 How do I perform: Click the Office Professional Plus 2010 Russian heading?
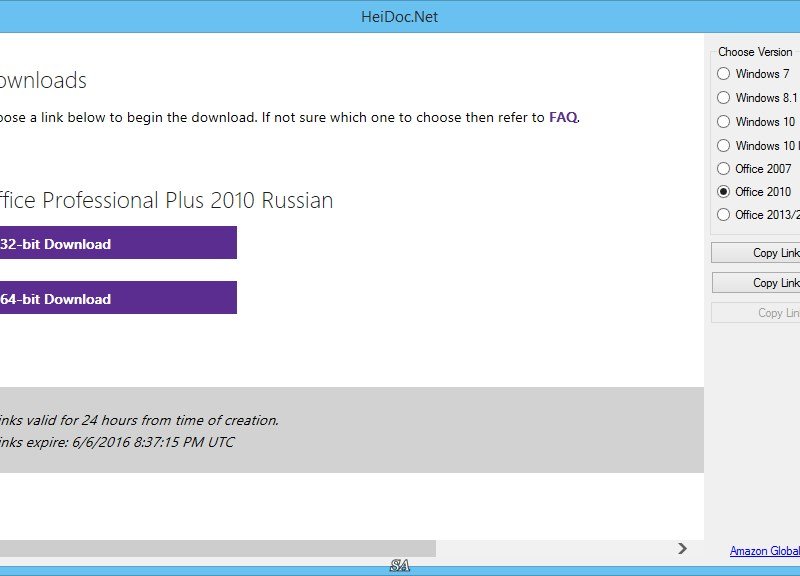pyautogui.click(x=166, y=200)
